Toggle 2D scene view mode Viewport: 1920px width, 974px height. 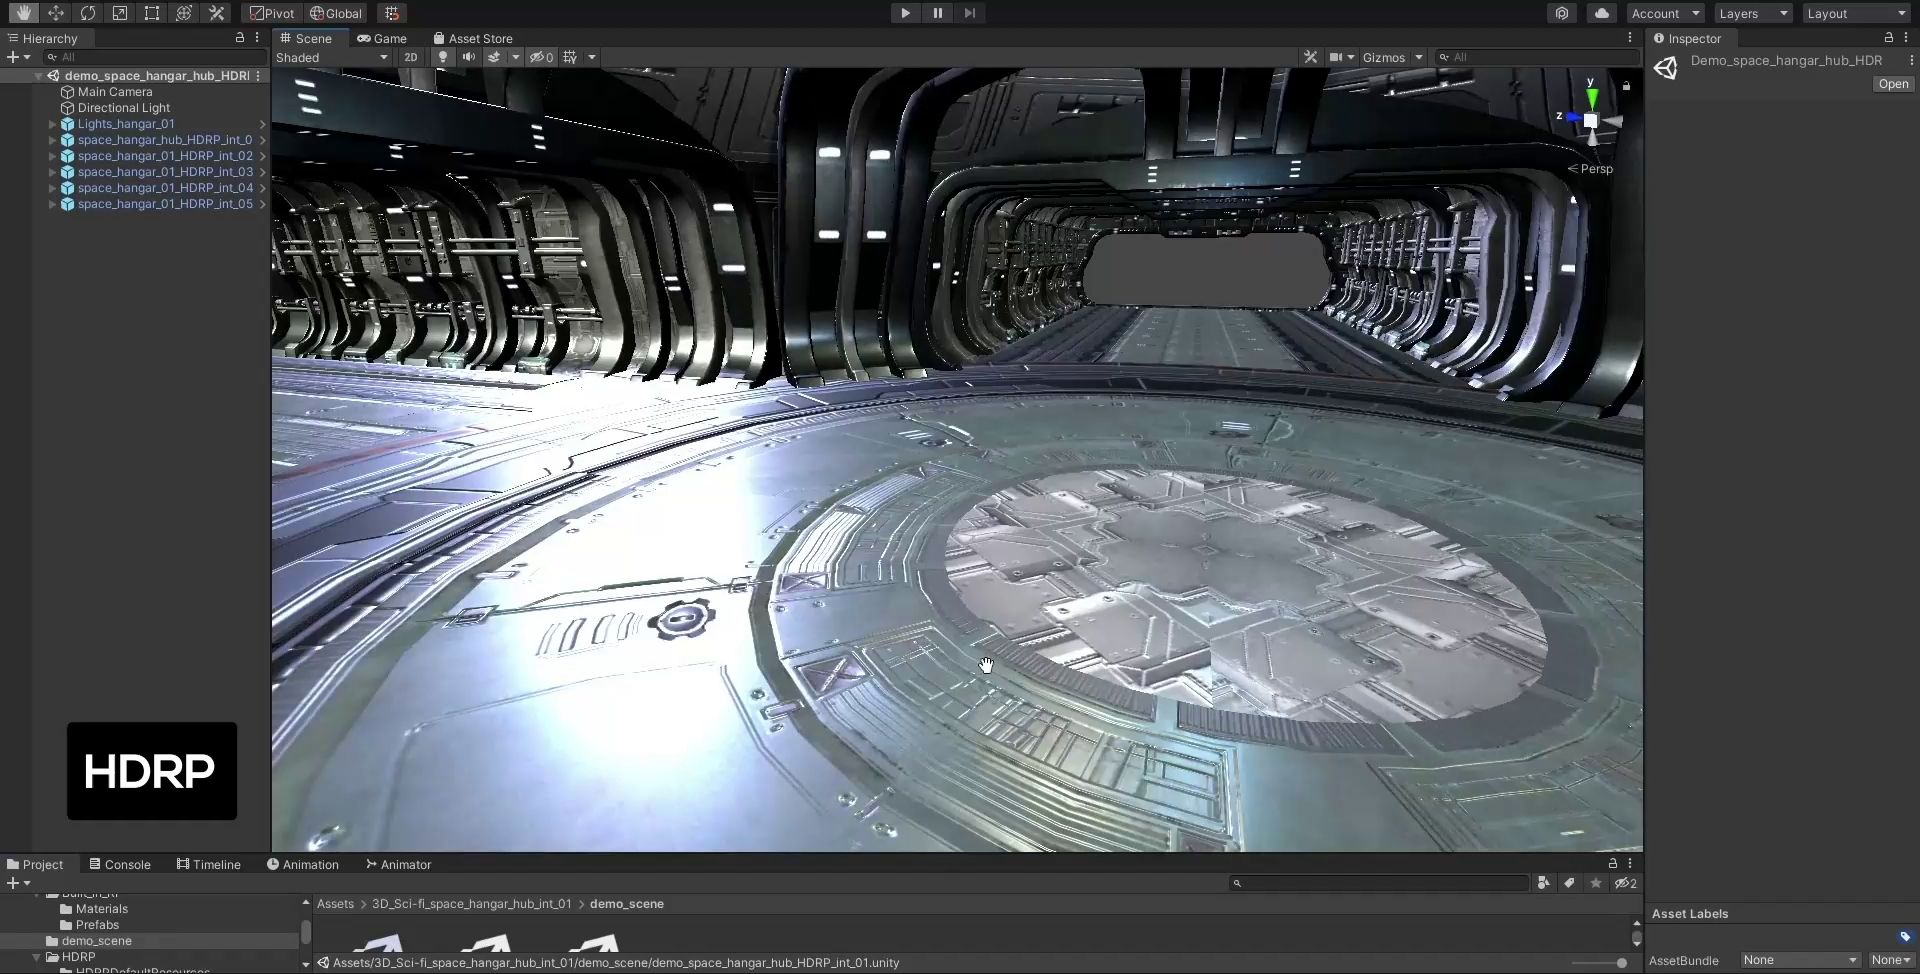(411, 57)
